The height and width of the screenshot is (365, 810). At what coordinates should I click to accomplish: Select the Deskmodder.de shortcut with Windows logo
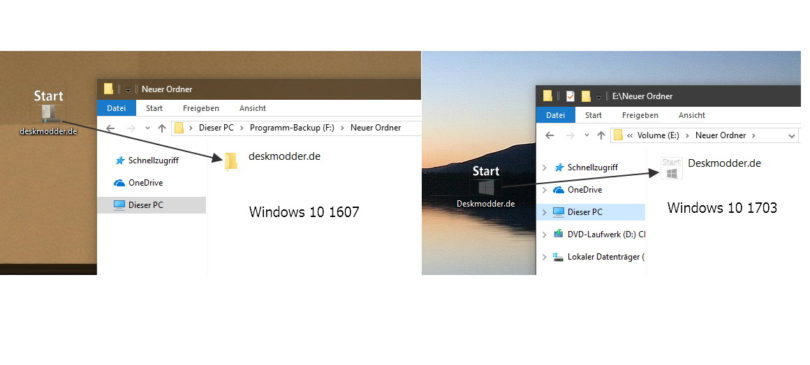[x=672, y=169]
